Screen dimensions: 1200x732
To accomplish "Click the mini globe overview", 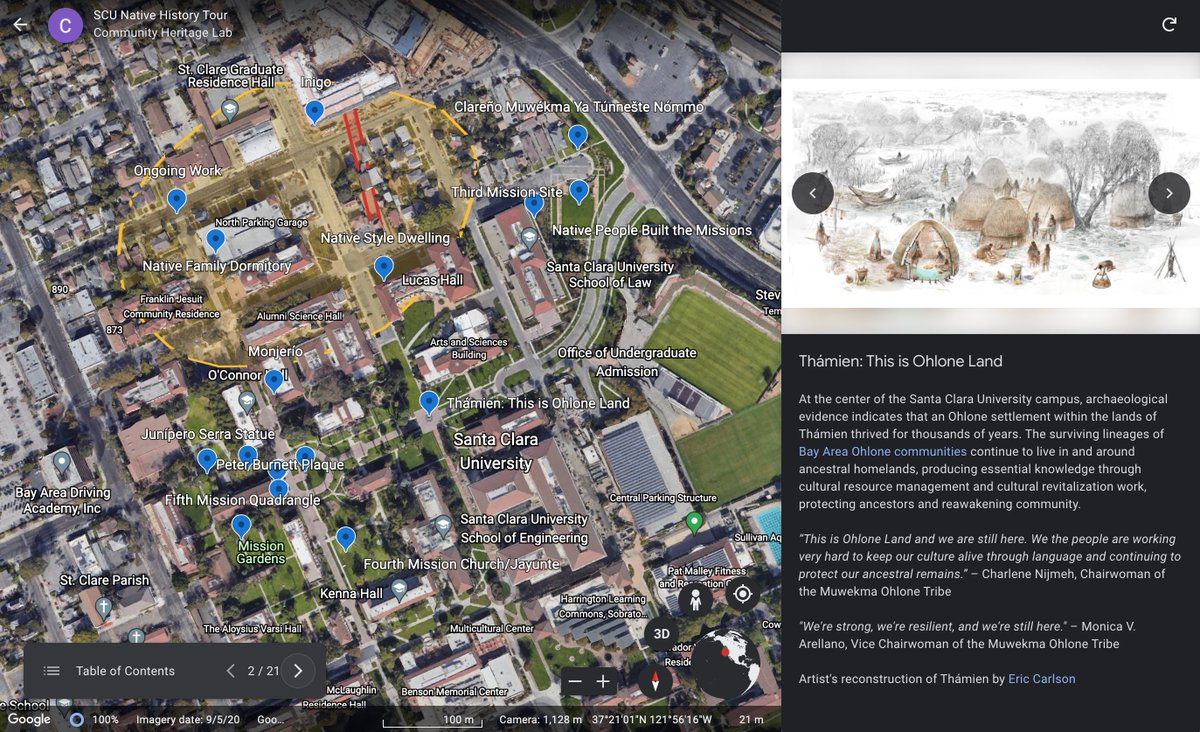I will pos(725,666).
